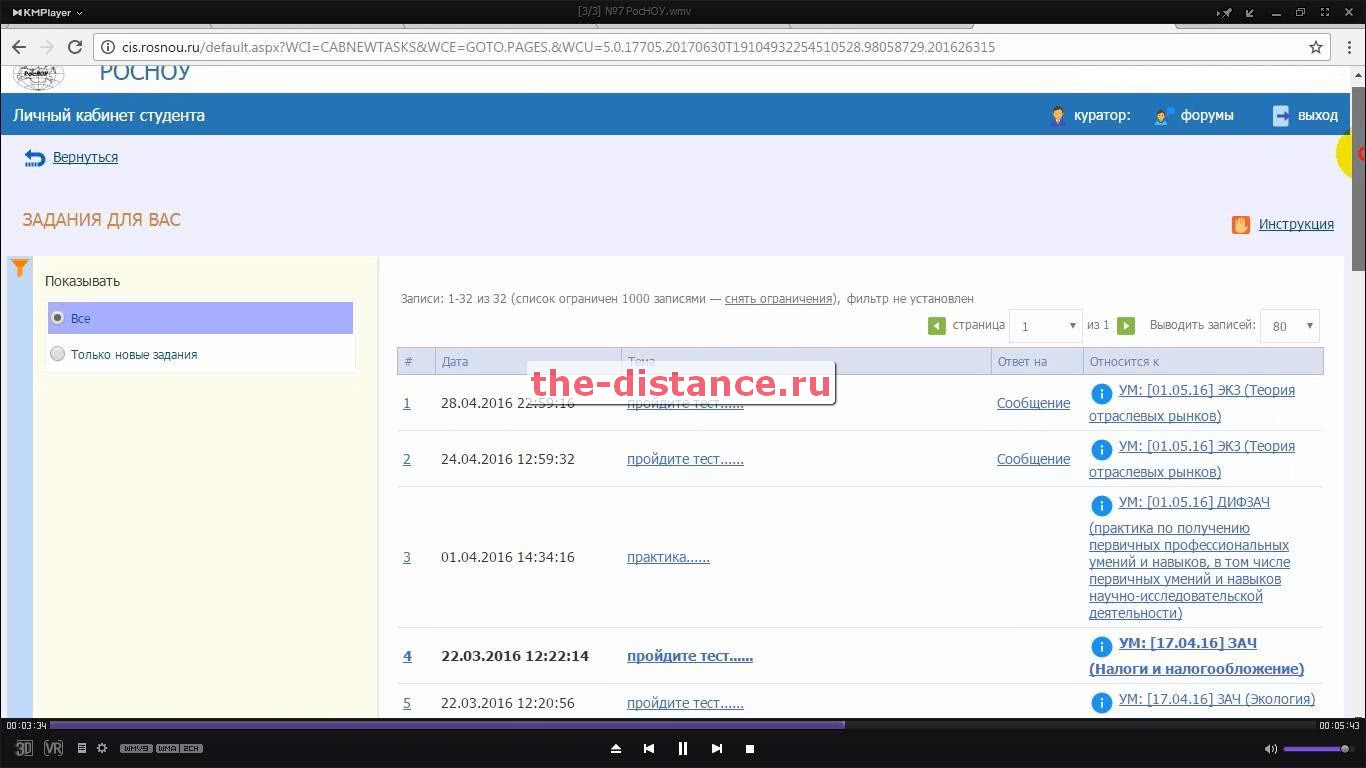Open the page number dropdown
The image size is (1366, 768).
tap(1045, 326)
